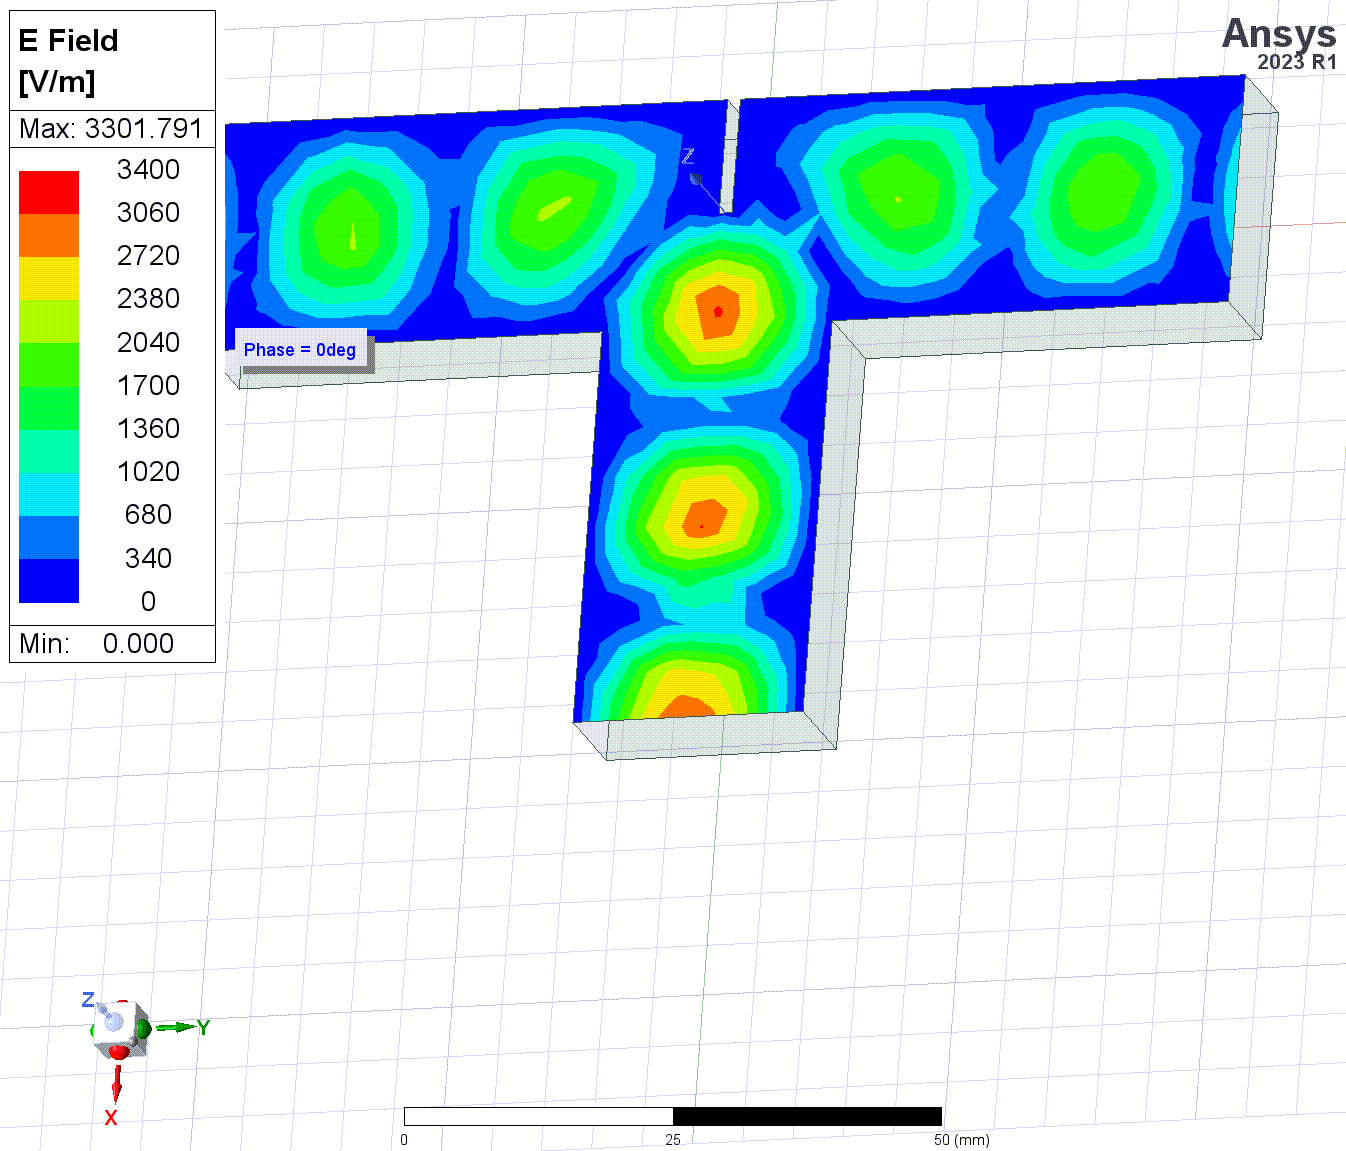Click the 3060 legend value
The image size is (1346, 1151).
(148, 212)
